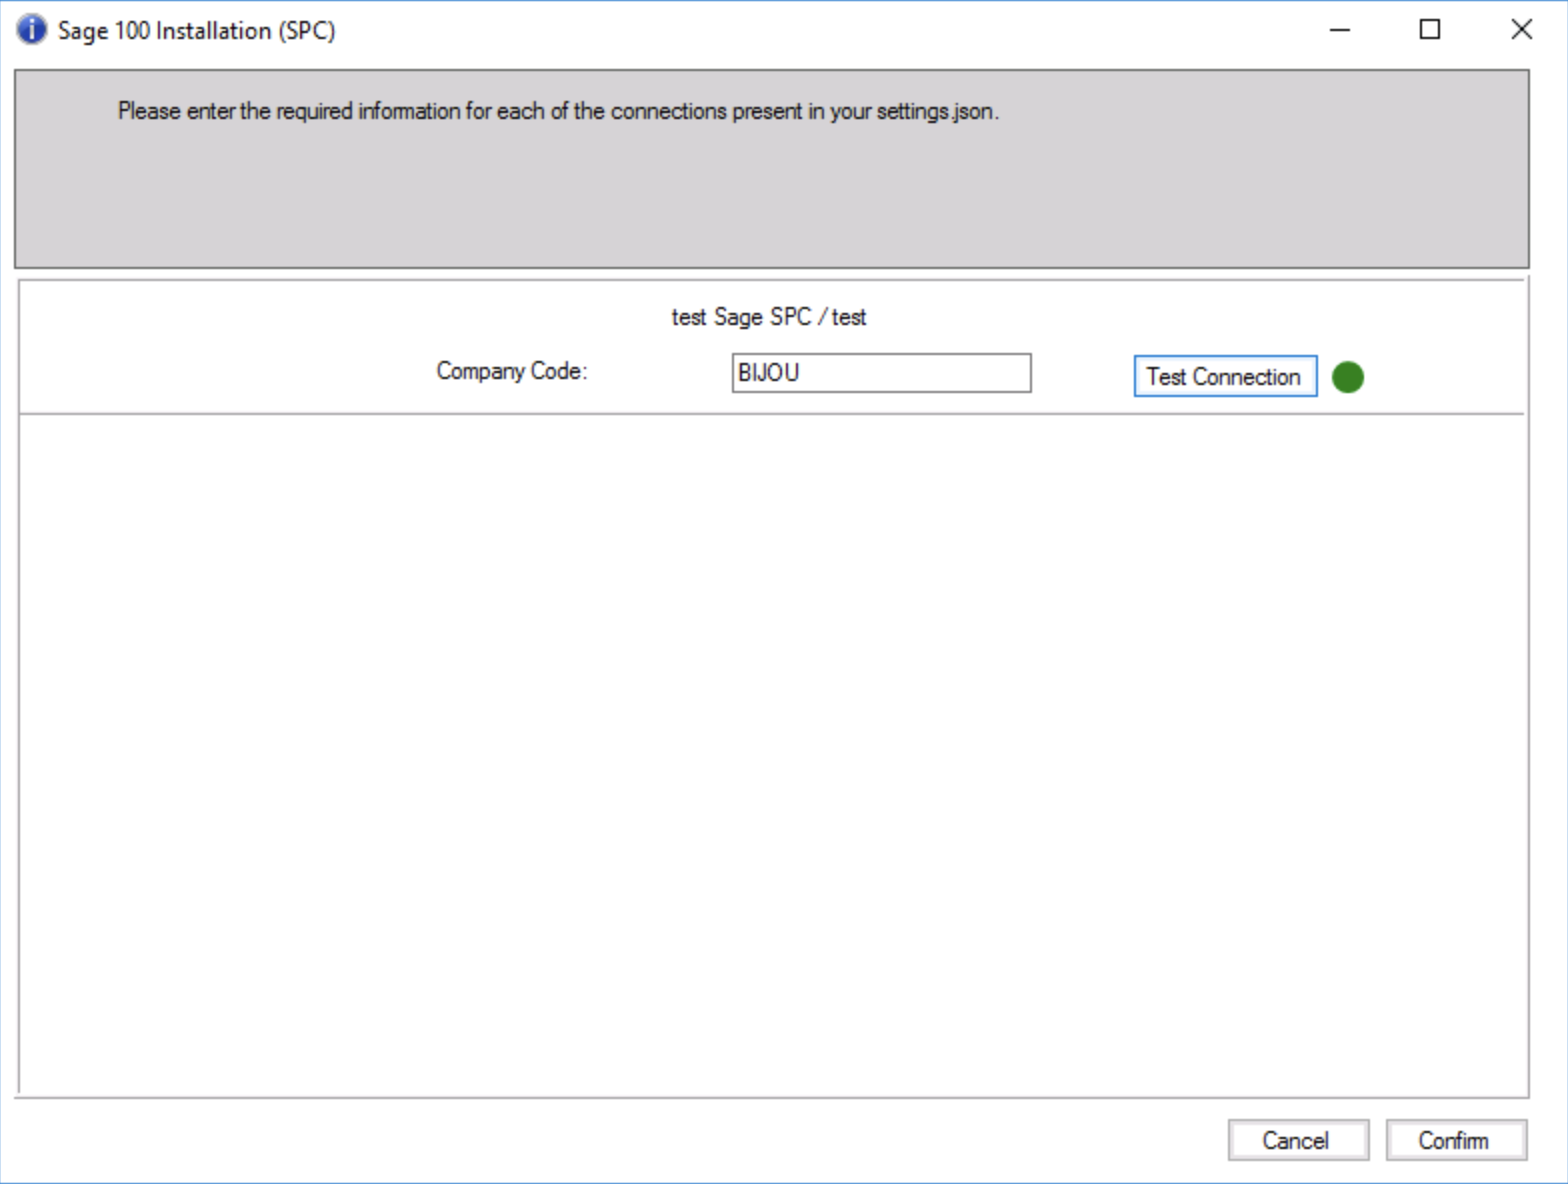Maximize the Sage 100 Installation window

tap(1430, 30)
